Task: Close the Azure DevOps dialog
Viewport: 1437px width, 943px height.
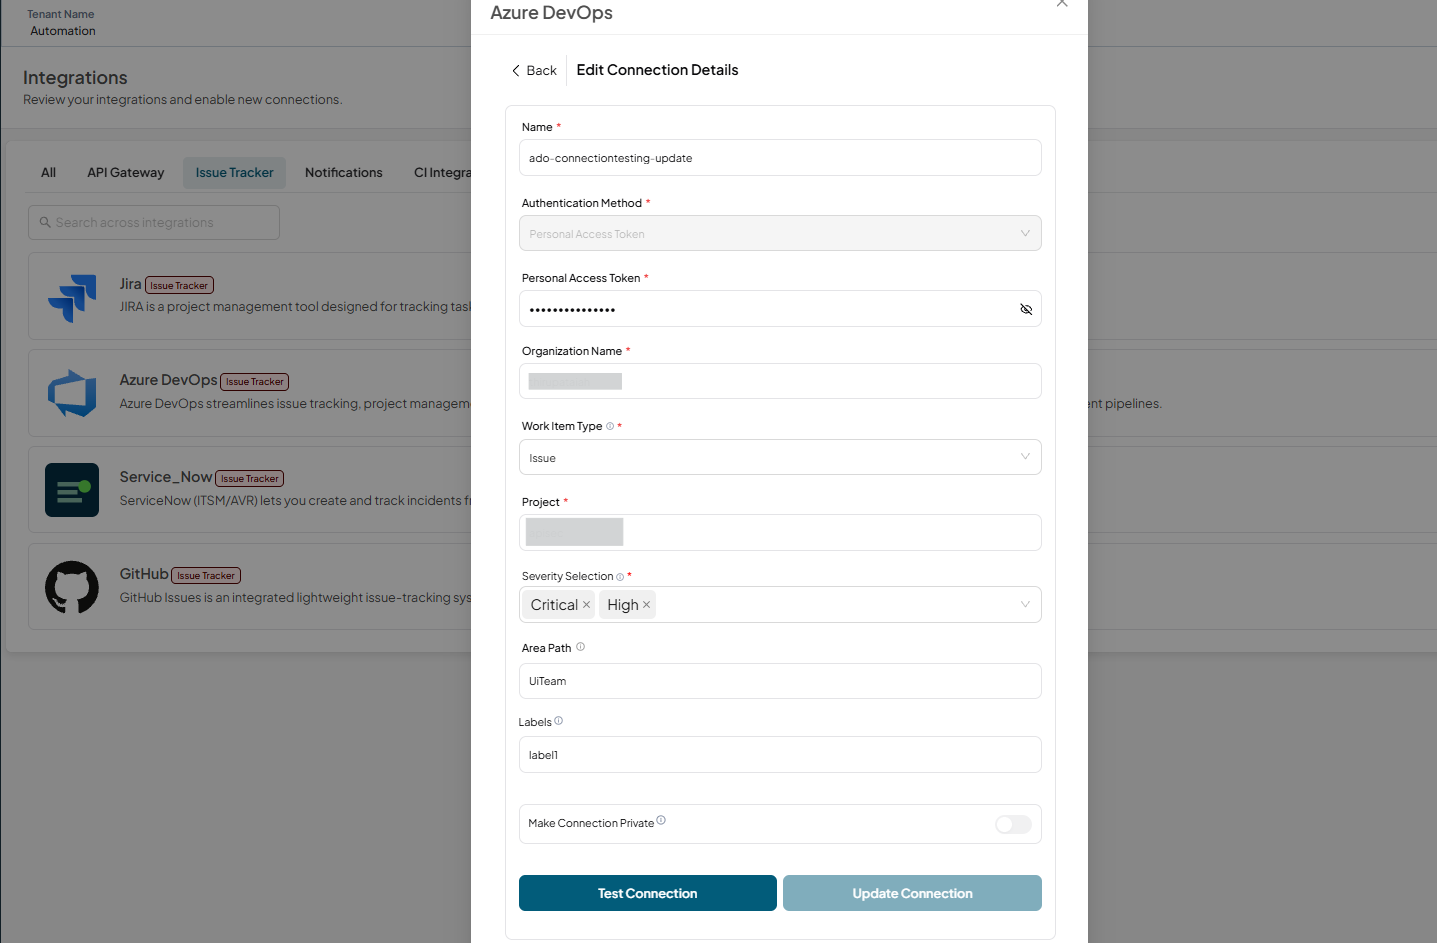Action: point(1062,3)
